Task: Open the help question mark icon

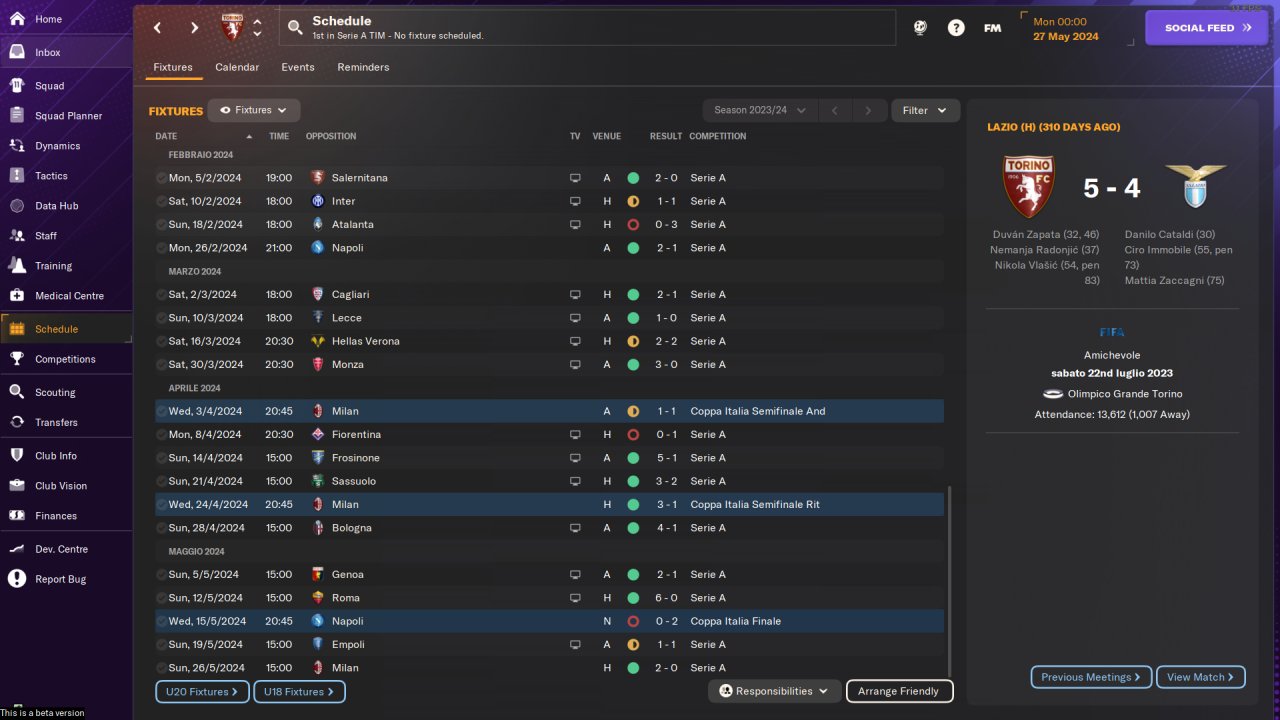Action: (956, 28)
